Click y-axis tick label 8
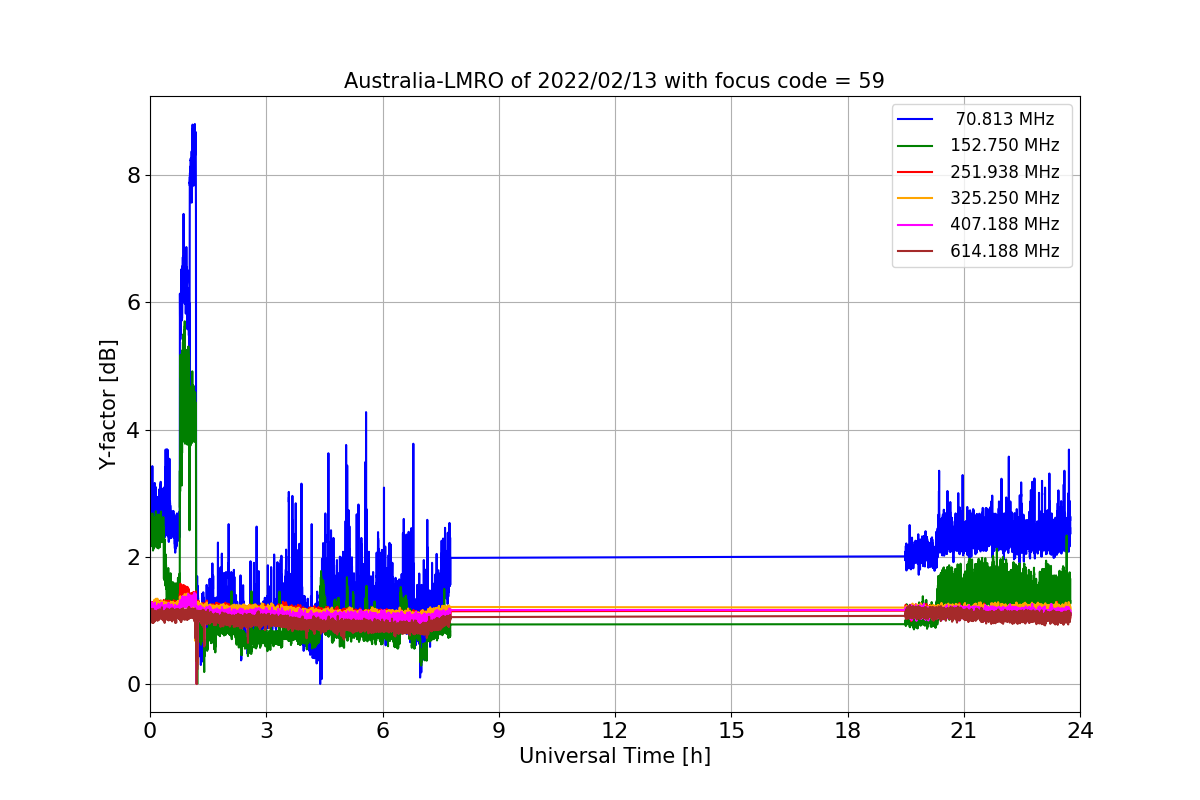This screenshot has height=800, width=1200. pyautogui.click(x=134, y=176)
